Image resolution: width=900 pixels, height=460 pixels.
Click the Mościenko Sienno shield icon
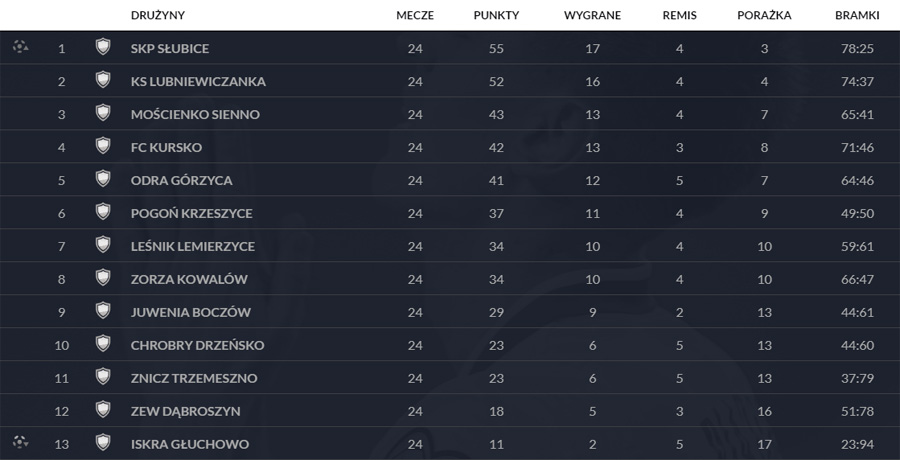102,113
